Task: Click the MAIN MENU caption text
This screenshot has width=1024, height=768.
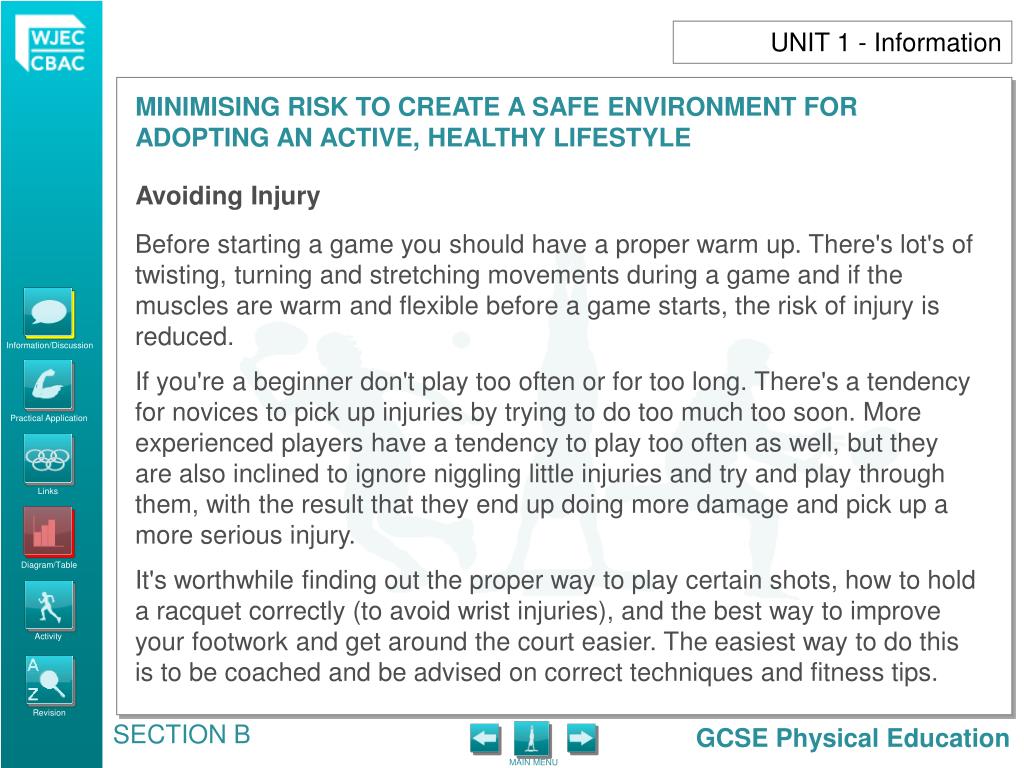Action: point(533,762)
